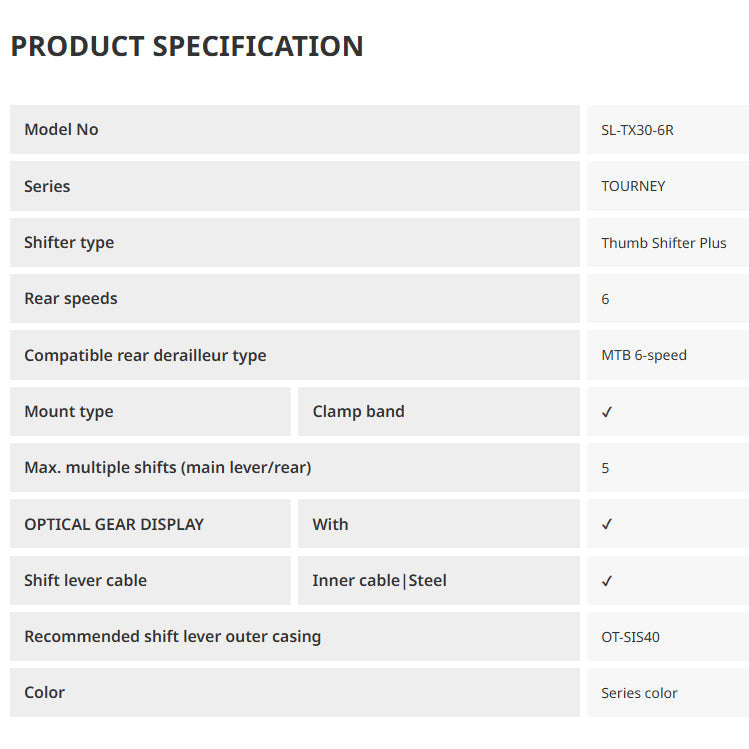
Task: Select the SL-TX30-6R model number value
Action: 637,130
